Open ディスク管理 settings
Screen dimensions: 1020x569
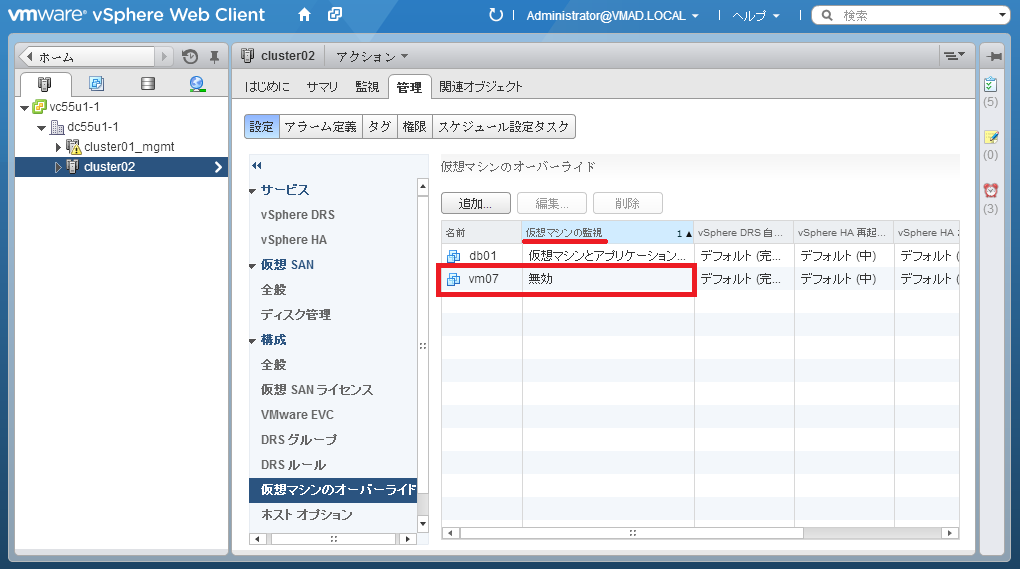point(296,315)
